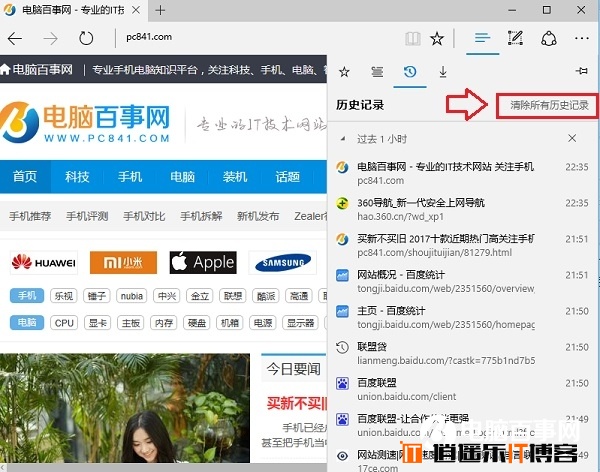Open the 电脑 navigation item
This screenshot has width=600, height=472.
[x=182, y=176]
